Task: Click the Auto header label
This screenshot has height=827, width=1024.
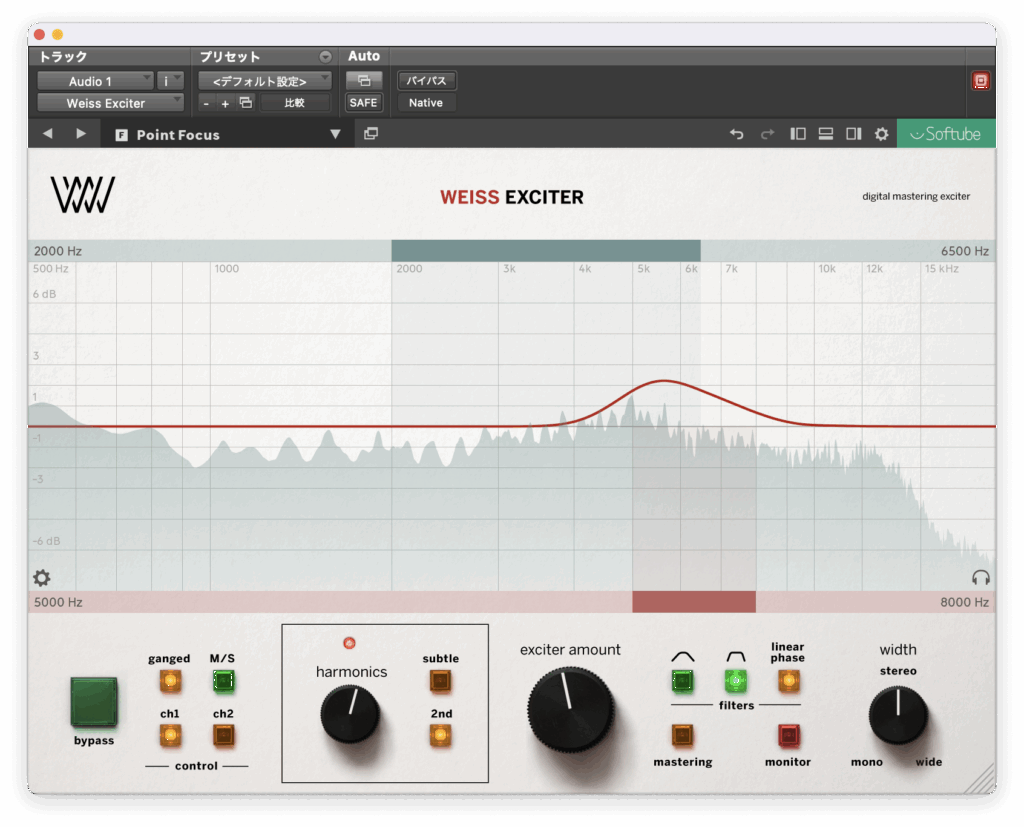Action: tap(364, 56)
